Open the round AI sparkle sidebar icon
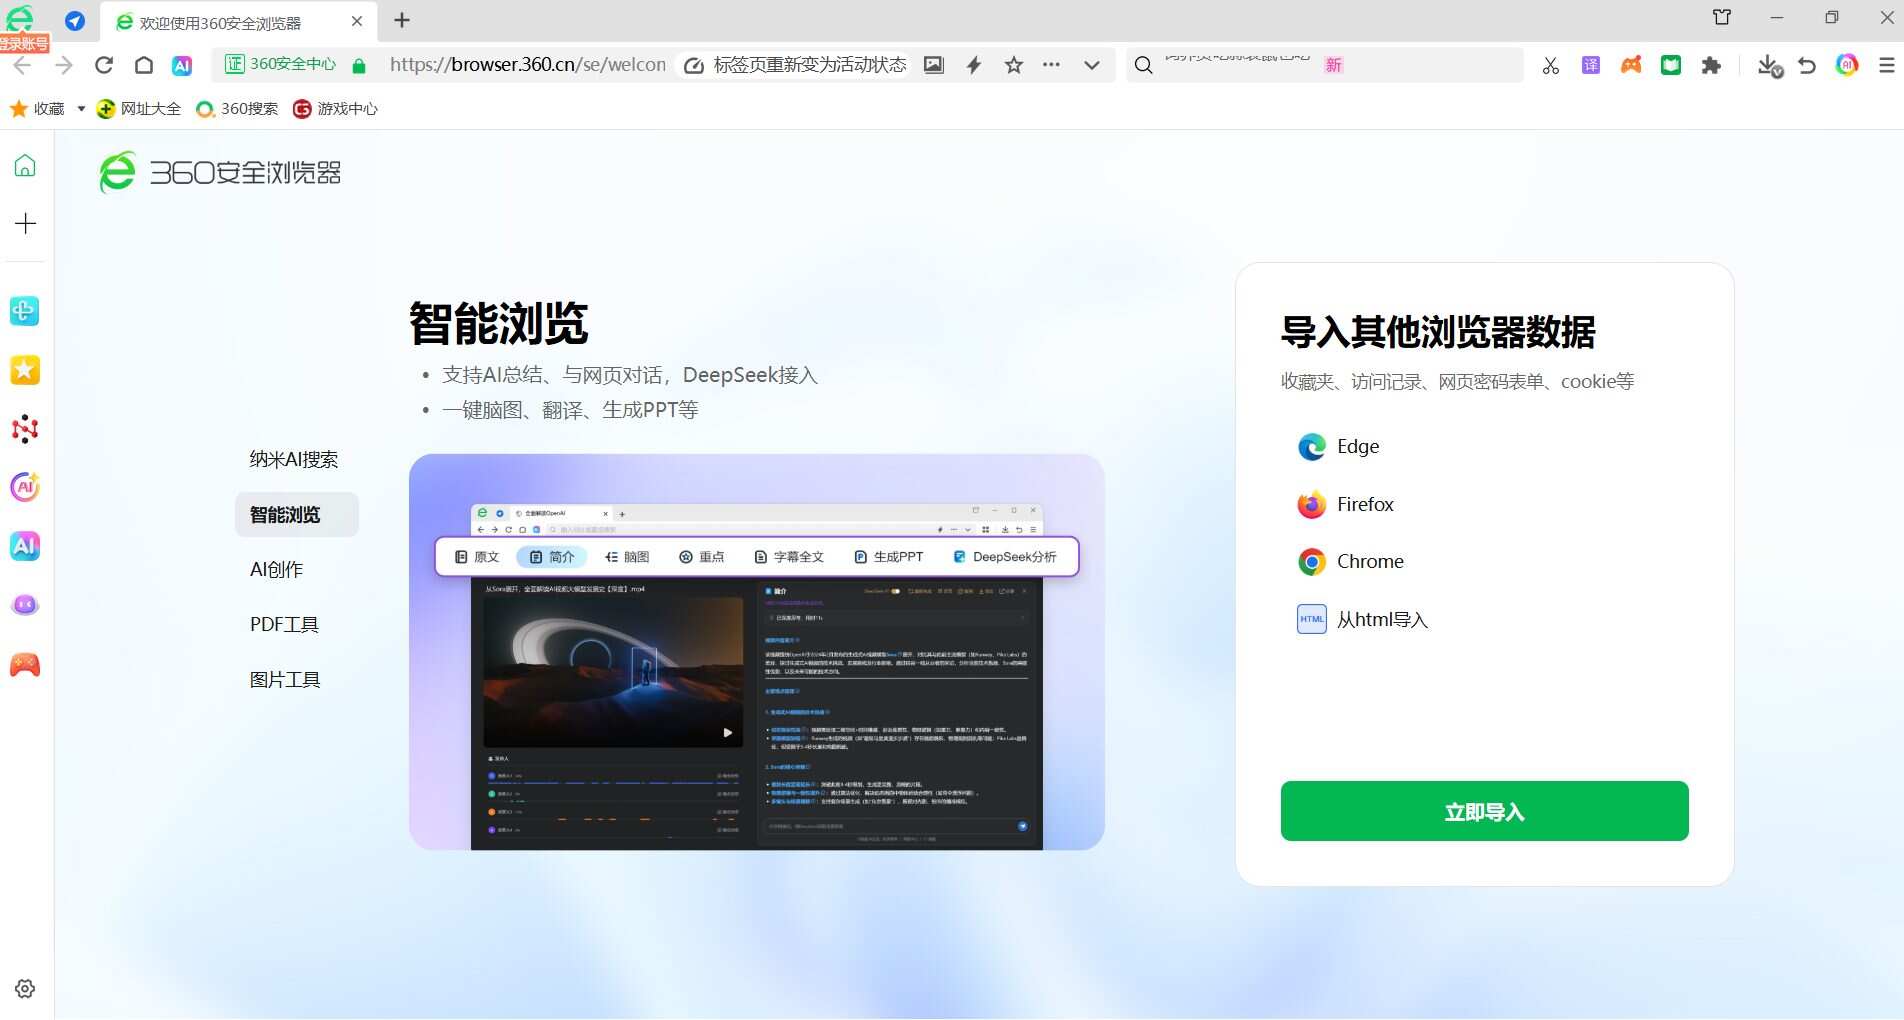 pyautogui.click(x=25, y=487)
